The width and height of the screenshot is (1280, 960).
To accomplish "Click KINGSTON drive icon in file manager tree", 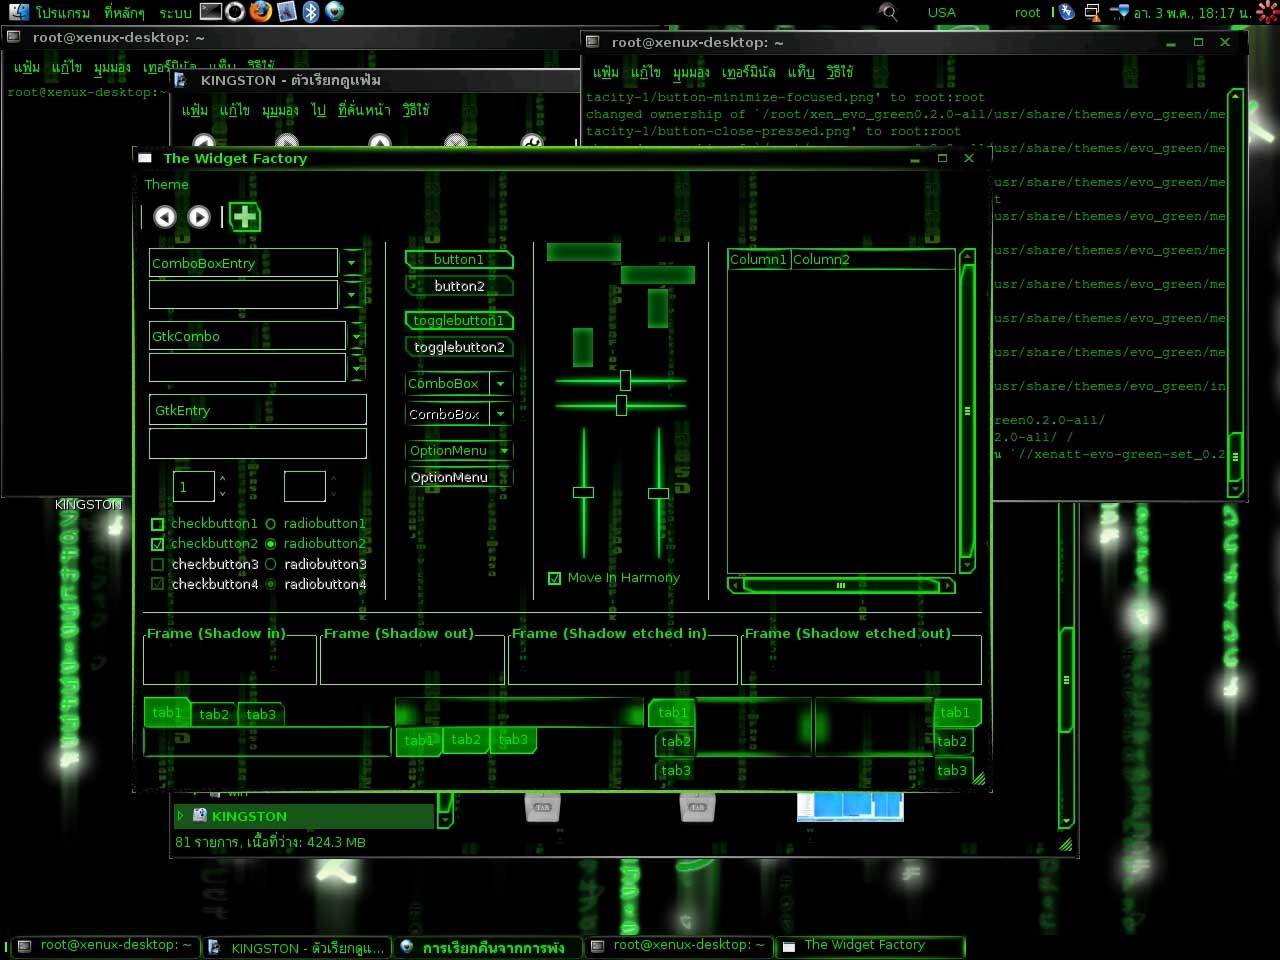I will click(200, 816).
